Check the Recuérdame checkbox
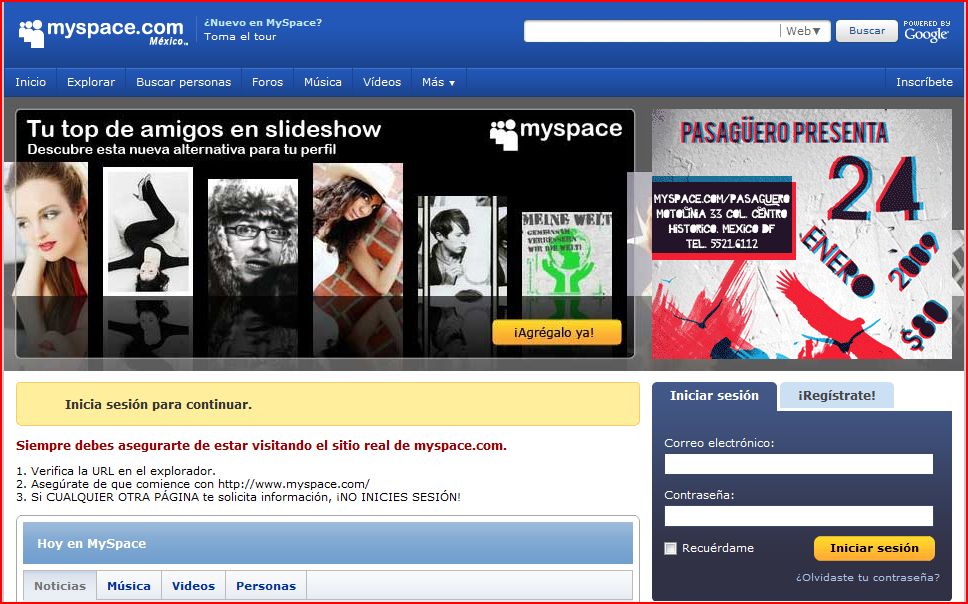The height and width of the screenshot is (604, 968). click(x=670, y=548)
